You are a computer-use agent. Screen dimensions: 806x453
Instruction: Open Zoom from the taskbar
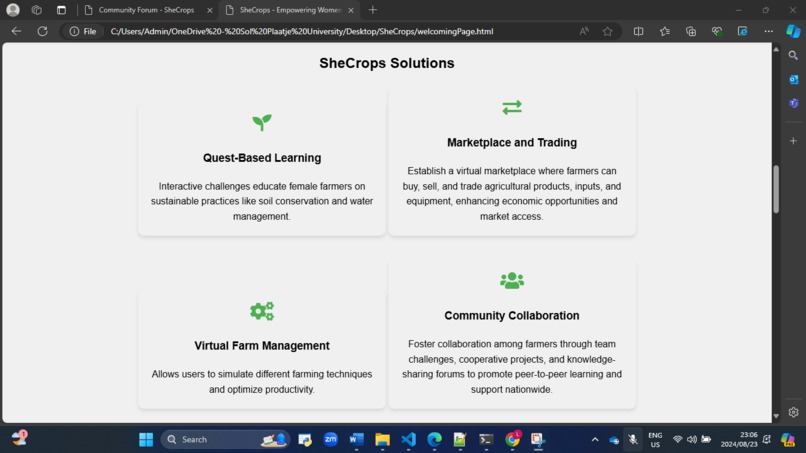[331, 439]
